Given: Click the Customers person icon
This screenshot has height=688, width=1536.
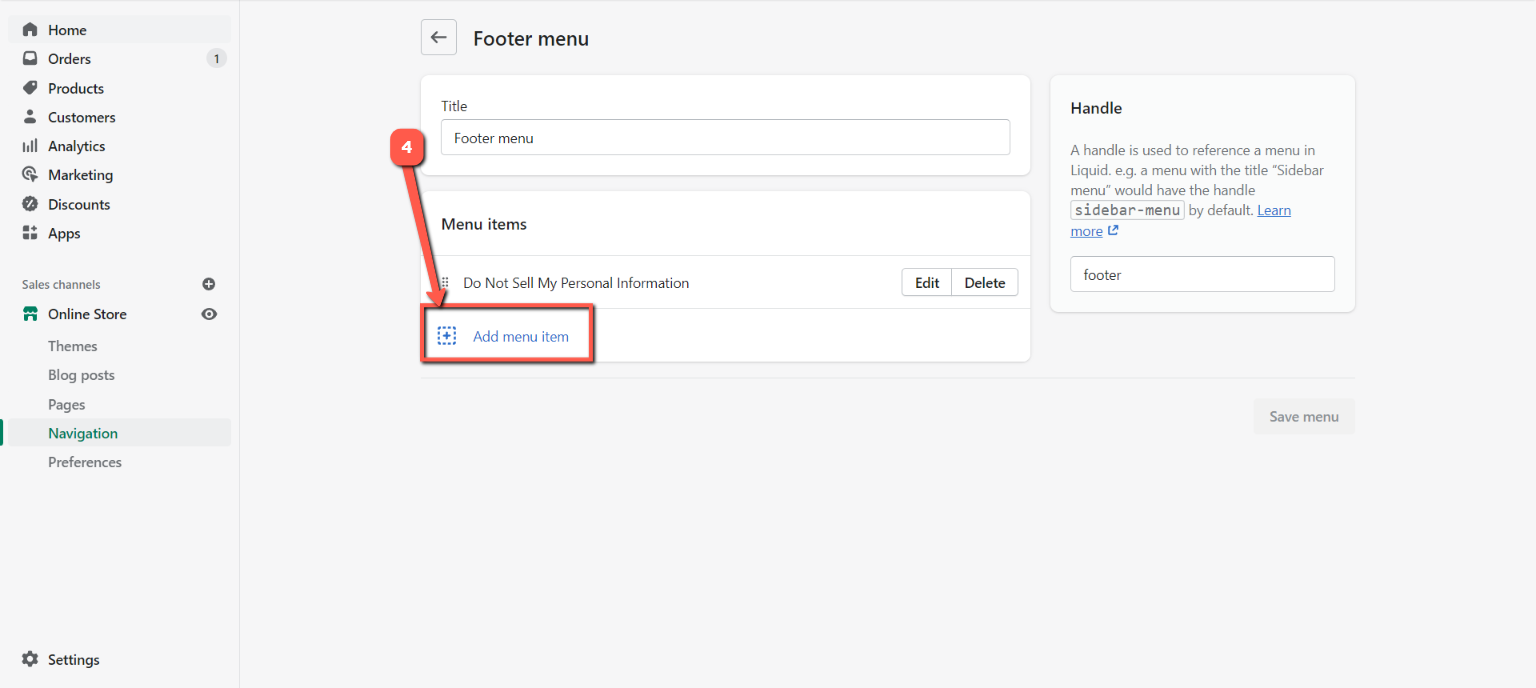Looking at the screenshot, I should tap(30, 117).
